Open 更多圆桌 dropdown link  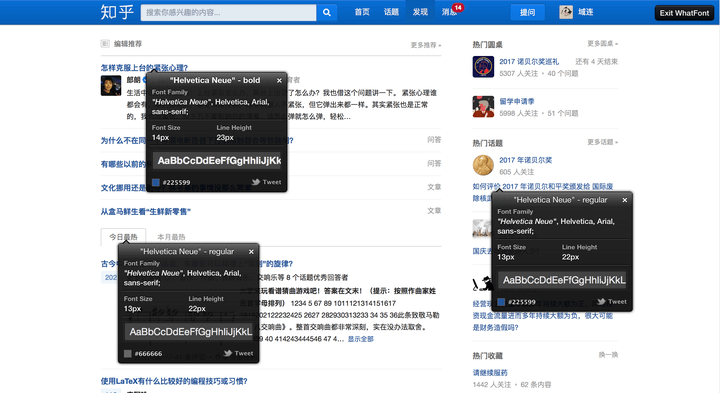(x=602, y=44)
